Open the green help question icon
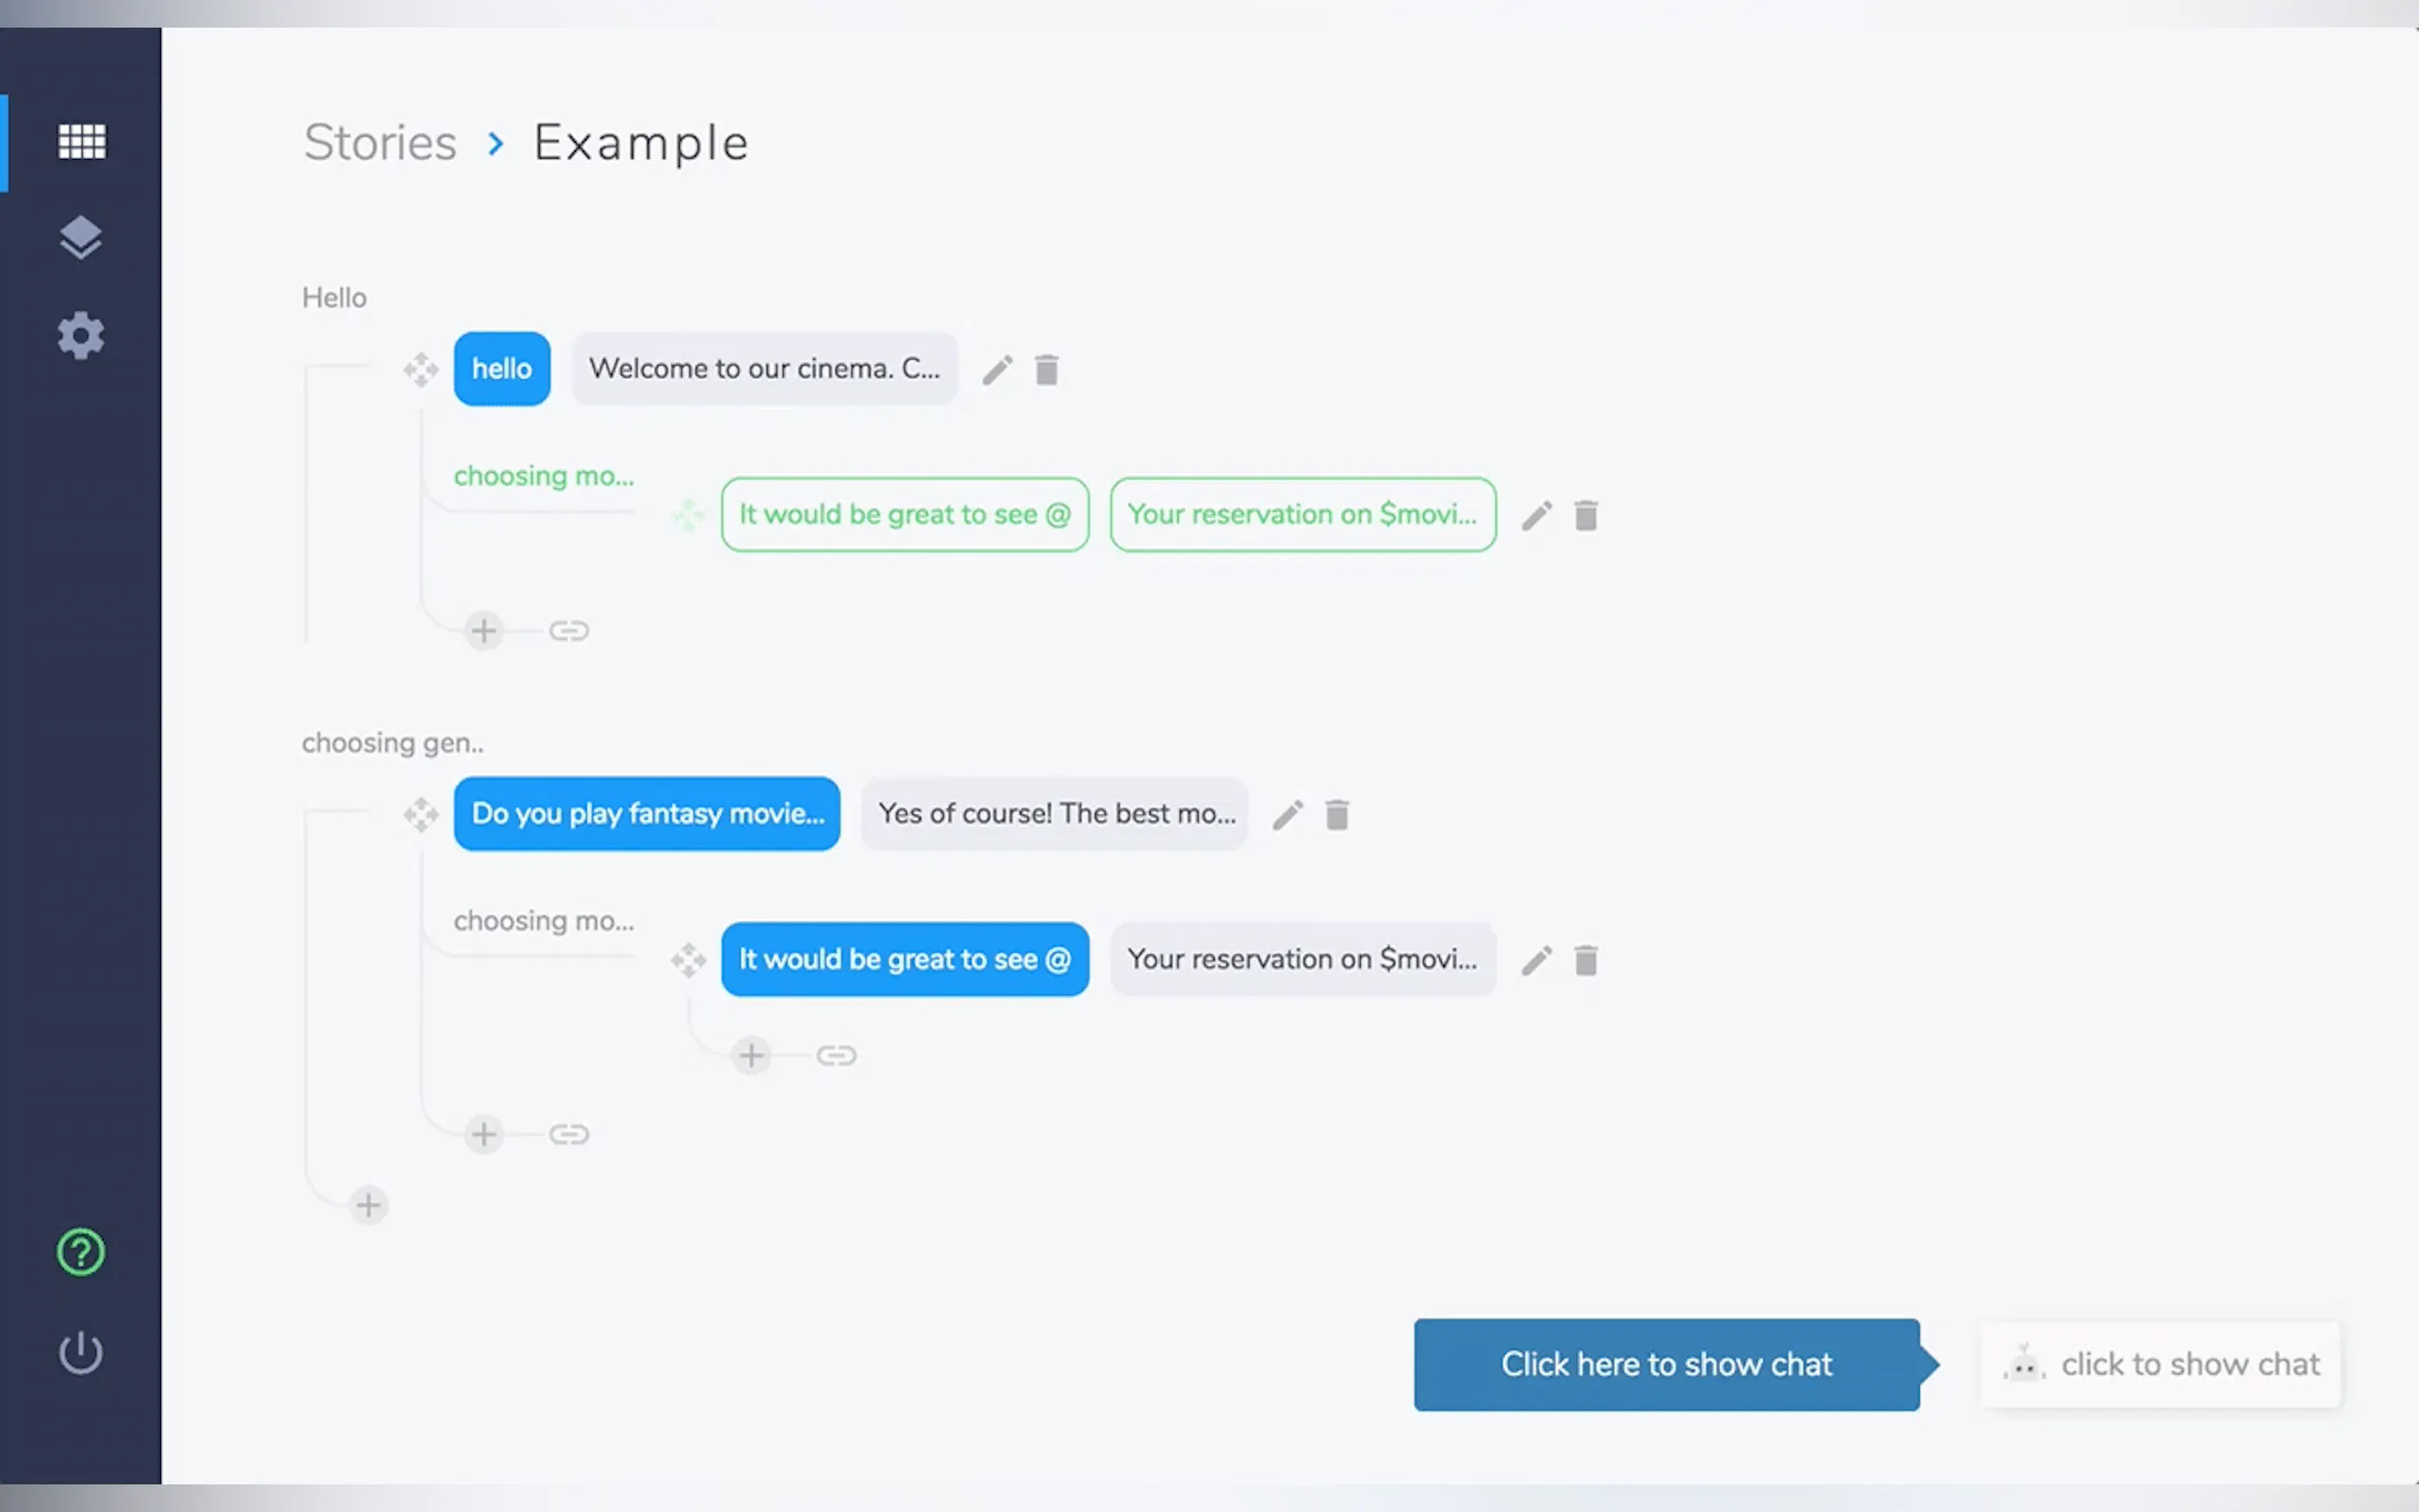 pos(81,1251)
